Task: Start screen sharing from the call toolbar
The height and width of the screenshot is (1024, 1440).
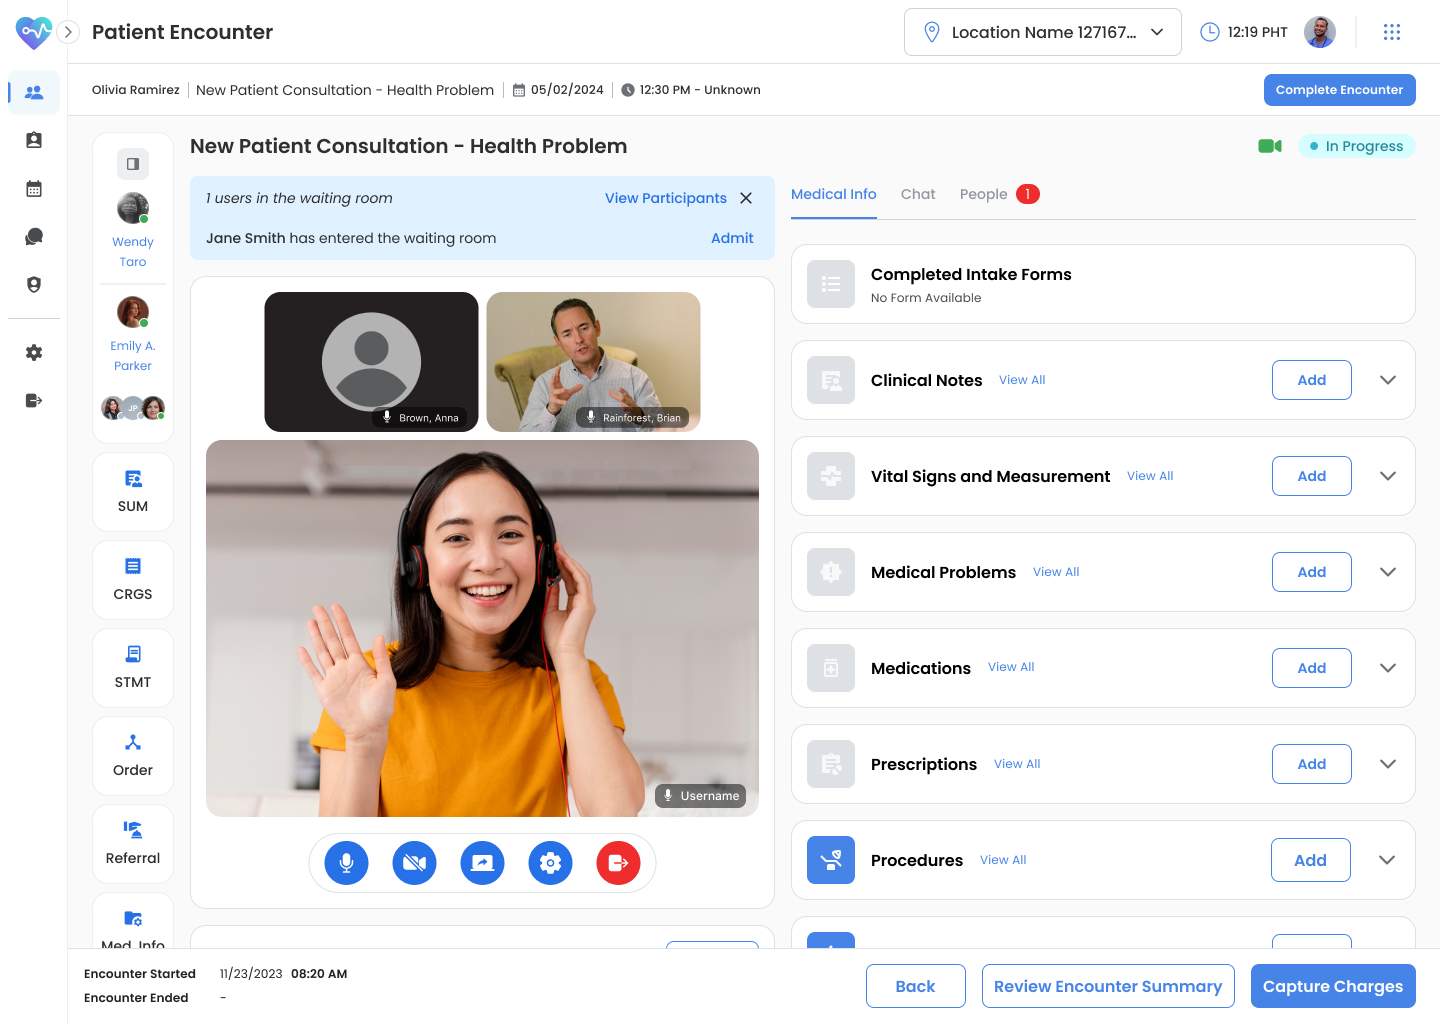Action: point(482,862)
